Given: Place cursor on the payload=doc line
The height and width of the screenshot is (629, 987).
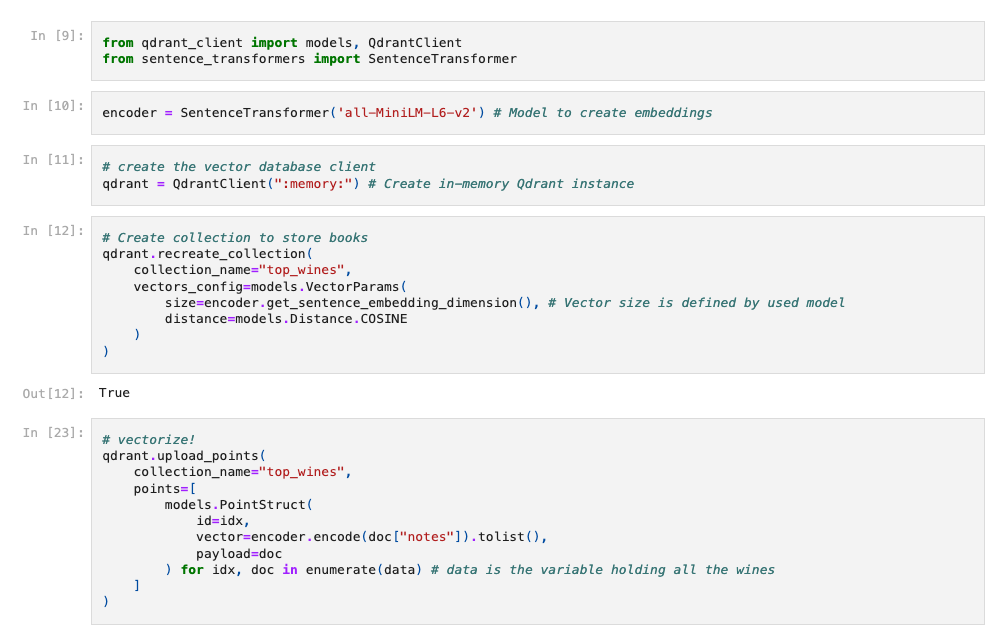Looking at the screenshot, I should point(240,553).
